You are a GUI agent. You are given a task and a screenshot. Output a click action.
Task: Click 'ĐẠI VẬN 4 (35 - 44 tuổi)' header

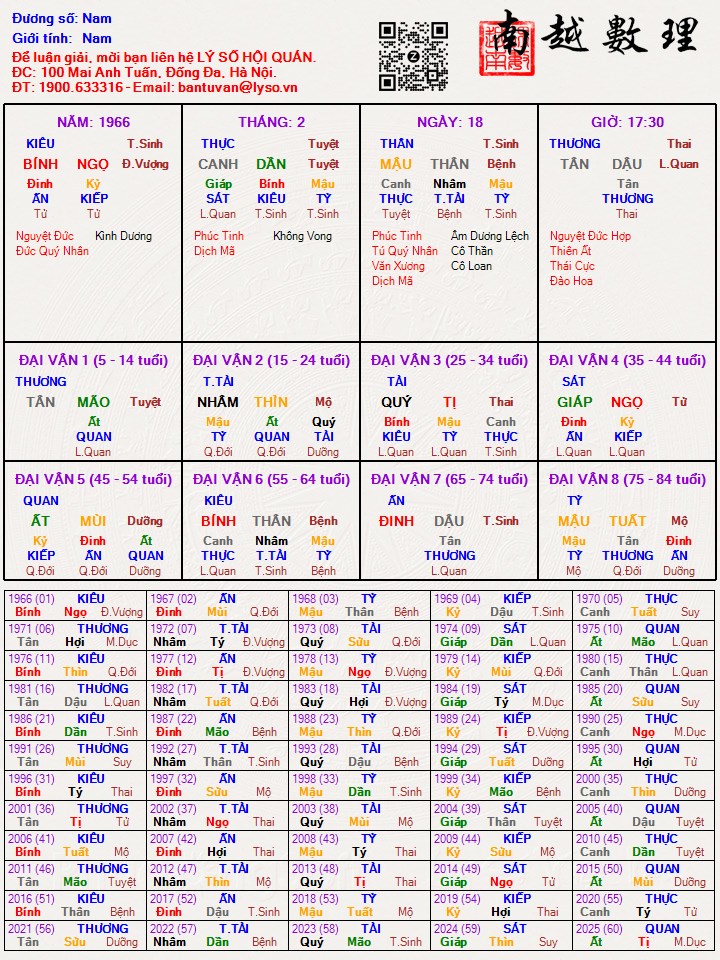628,360
